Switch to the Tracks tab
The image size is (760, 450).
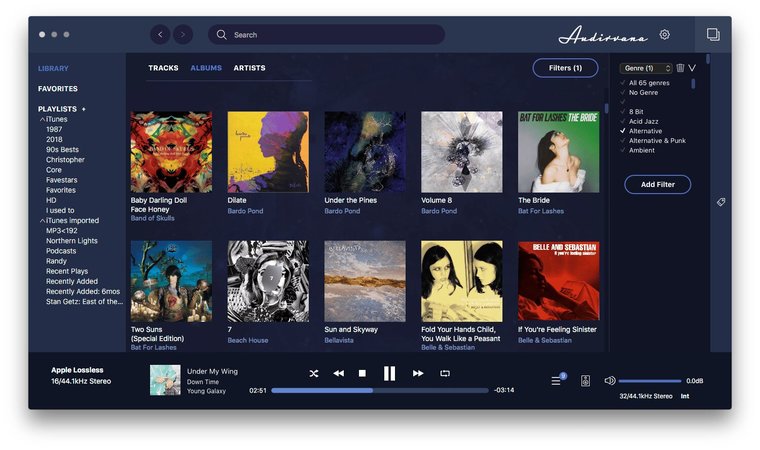[163, 68]
